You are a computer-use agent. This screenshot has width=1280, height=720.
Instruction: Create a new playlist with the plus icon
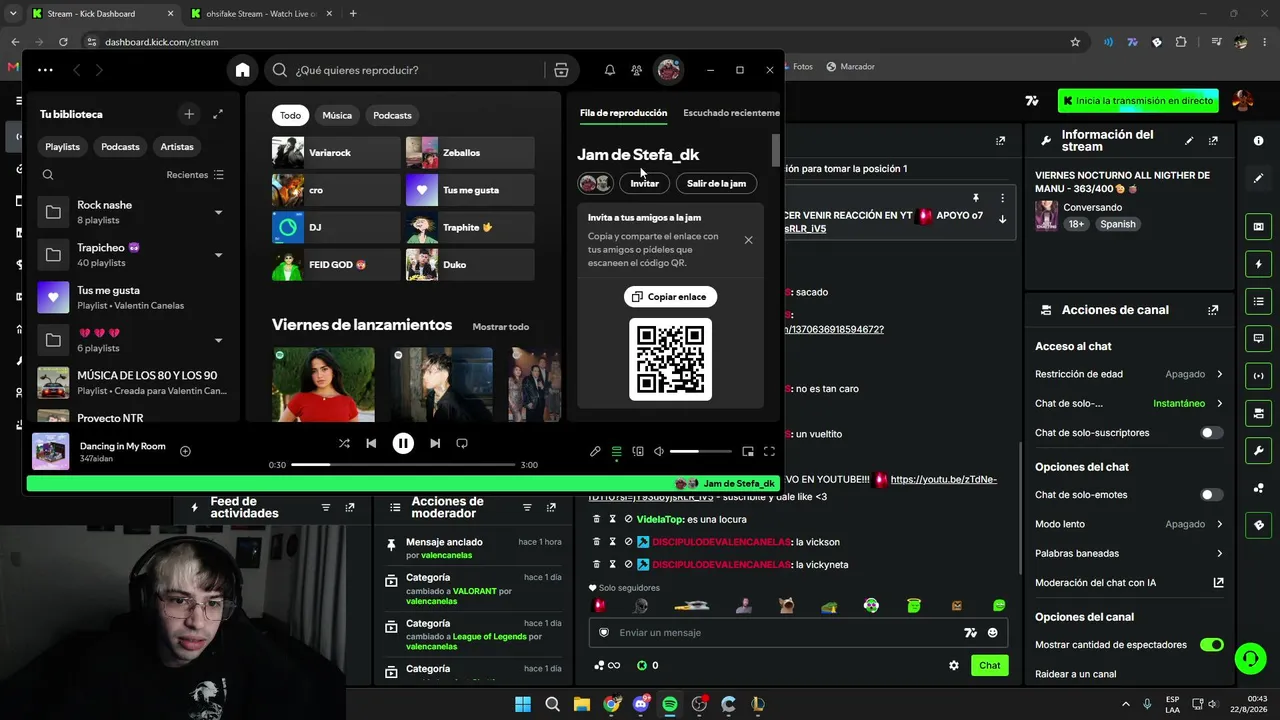click(189, 114)
